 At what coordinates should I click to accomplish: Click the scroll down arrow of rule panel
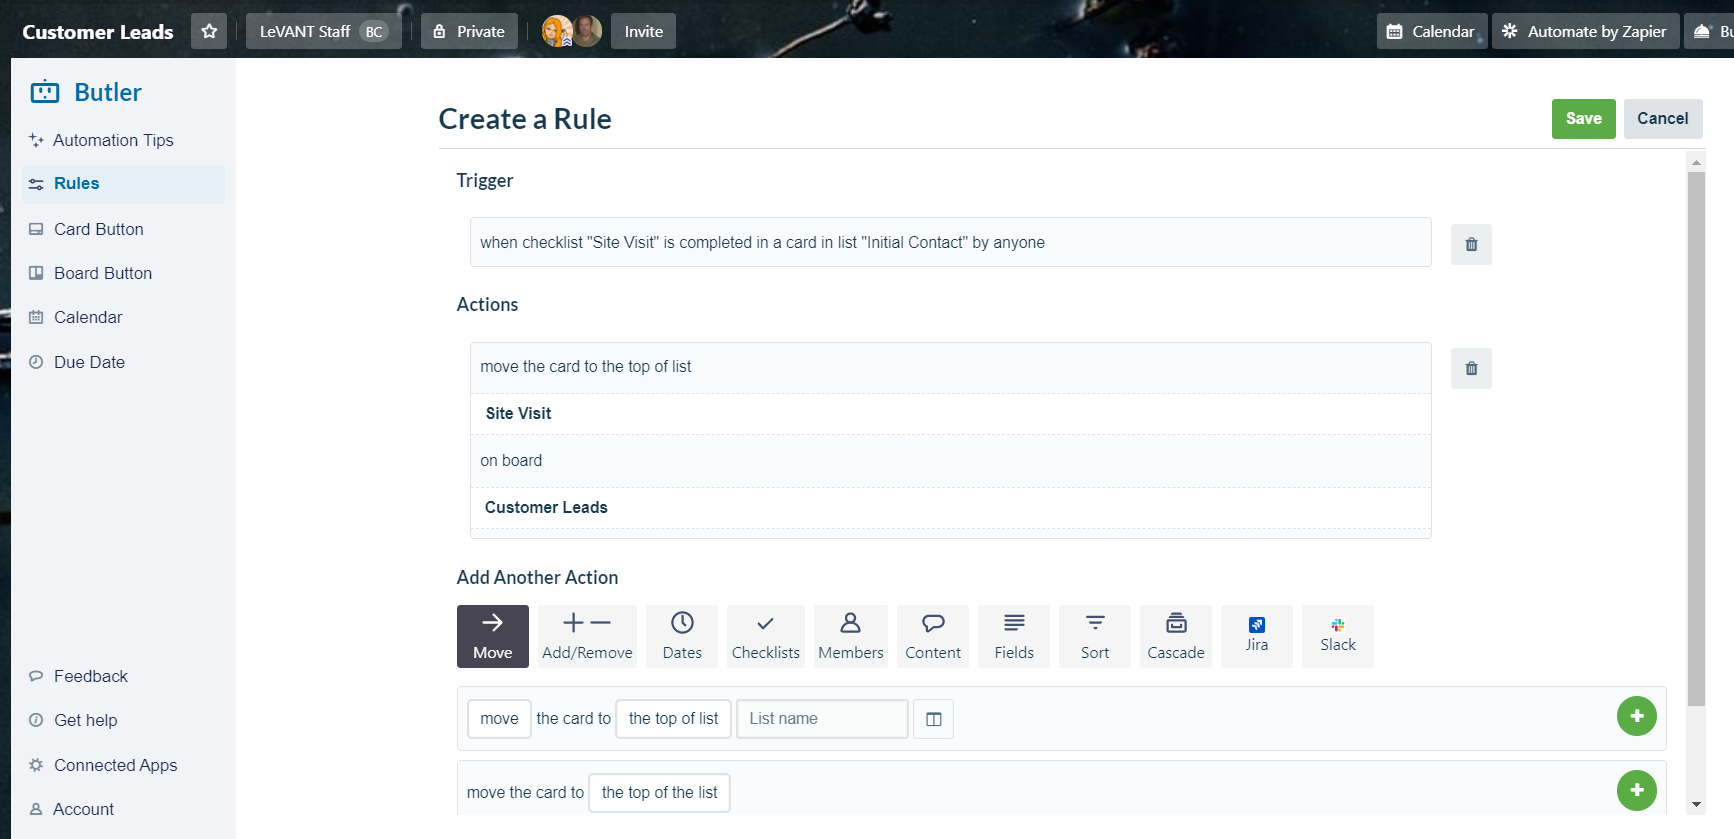point(1696,805)
